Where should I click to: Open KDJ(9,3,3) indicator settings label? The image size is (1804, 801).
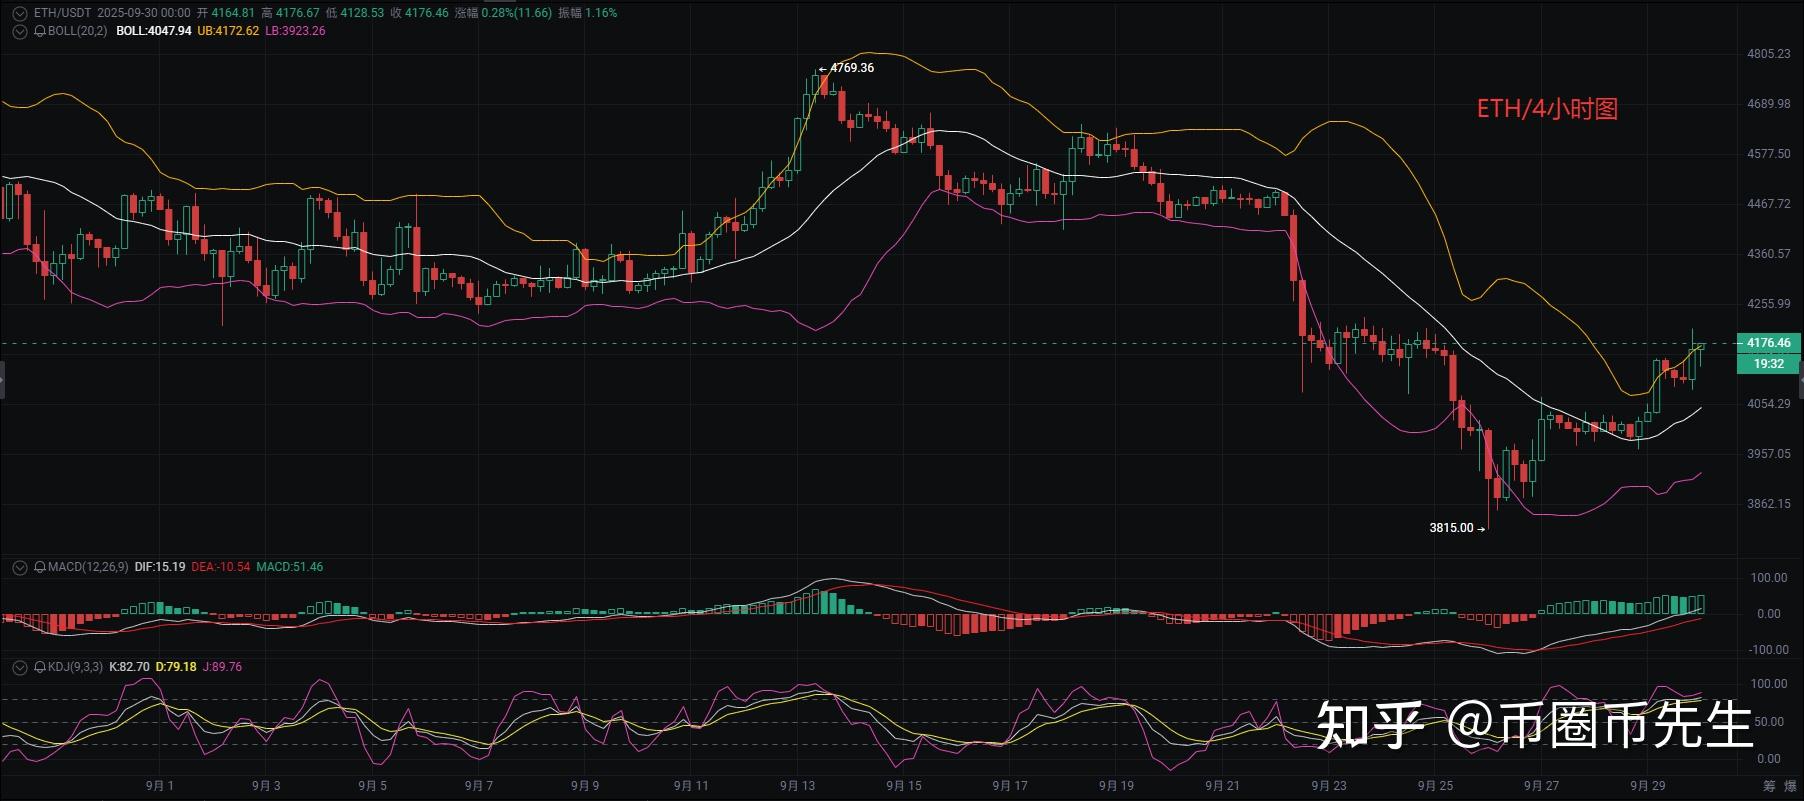click(75, 667)
